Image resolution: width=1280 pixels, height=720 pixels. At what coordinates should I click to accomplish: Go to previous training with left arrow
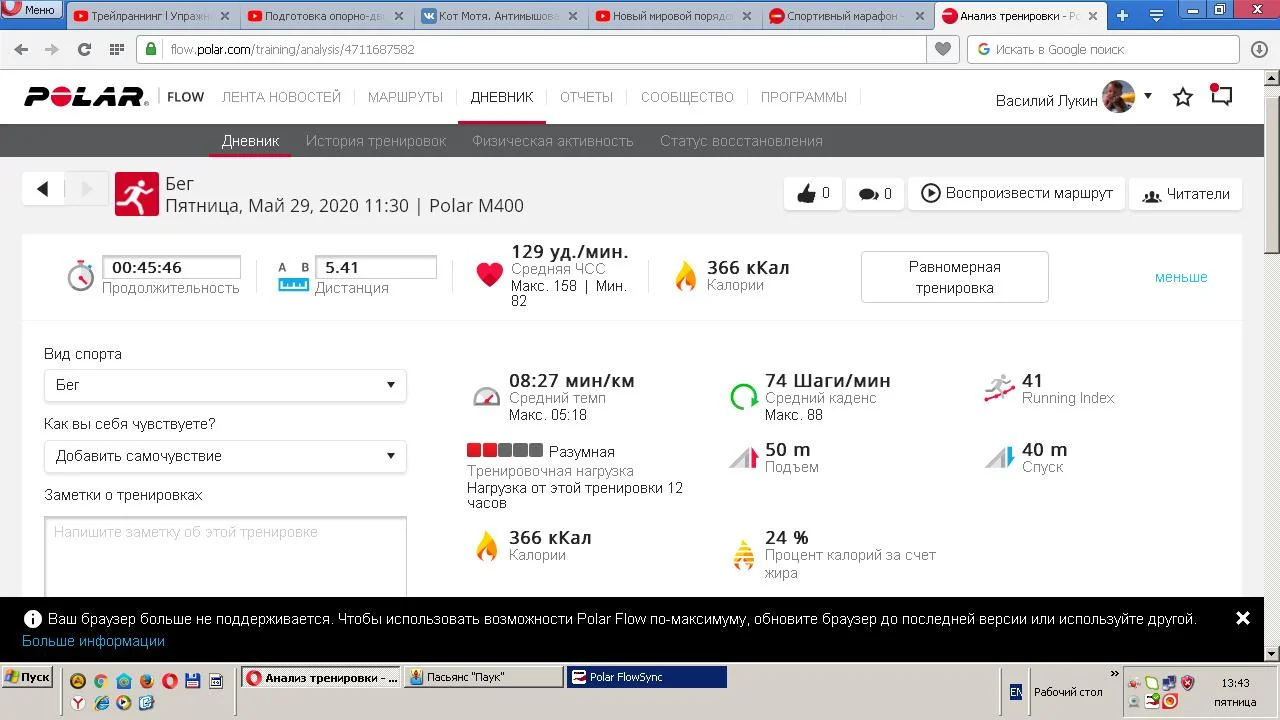[43, 189]
